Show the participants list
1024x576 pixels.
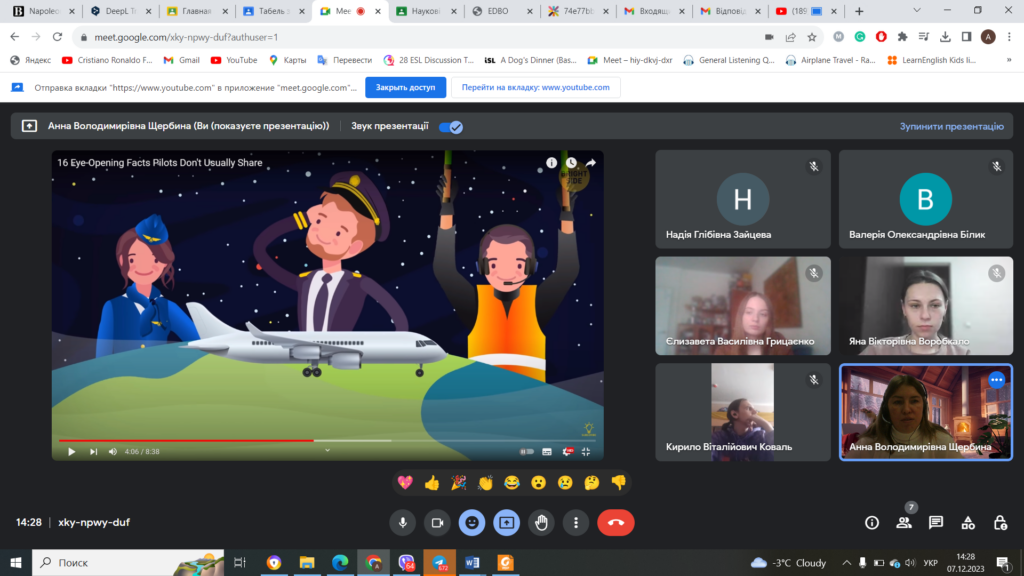904,522
